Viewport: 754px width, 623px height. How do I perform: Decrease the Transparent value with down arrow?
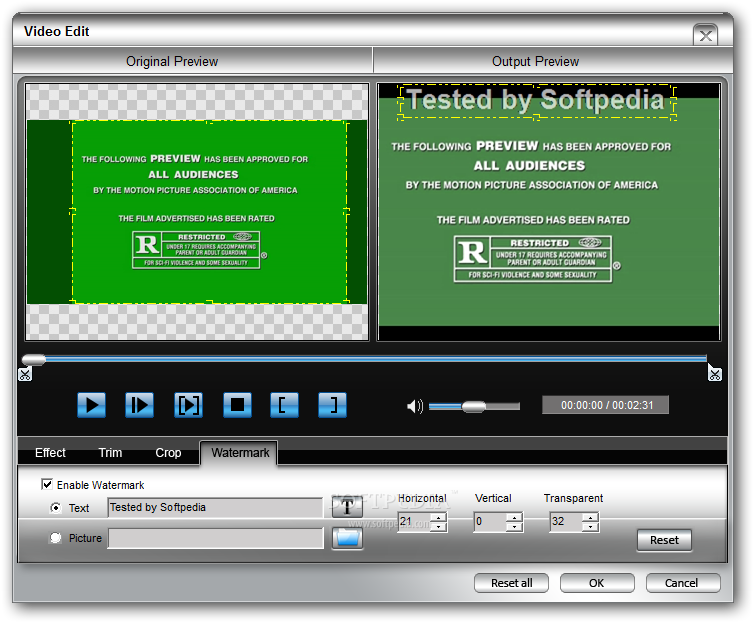[x=590, y=527]
